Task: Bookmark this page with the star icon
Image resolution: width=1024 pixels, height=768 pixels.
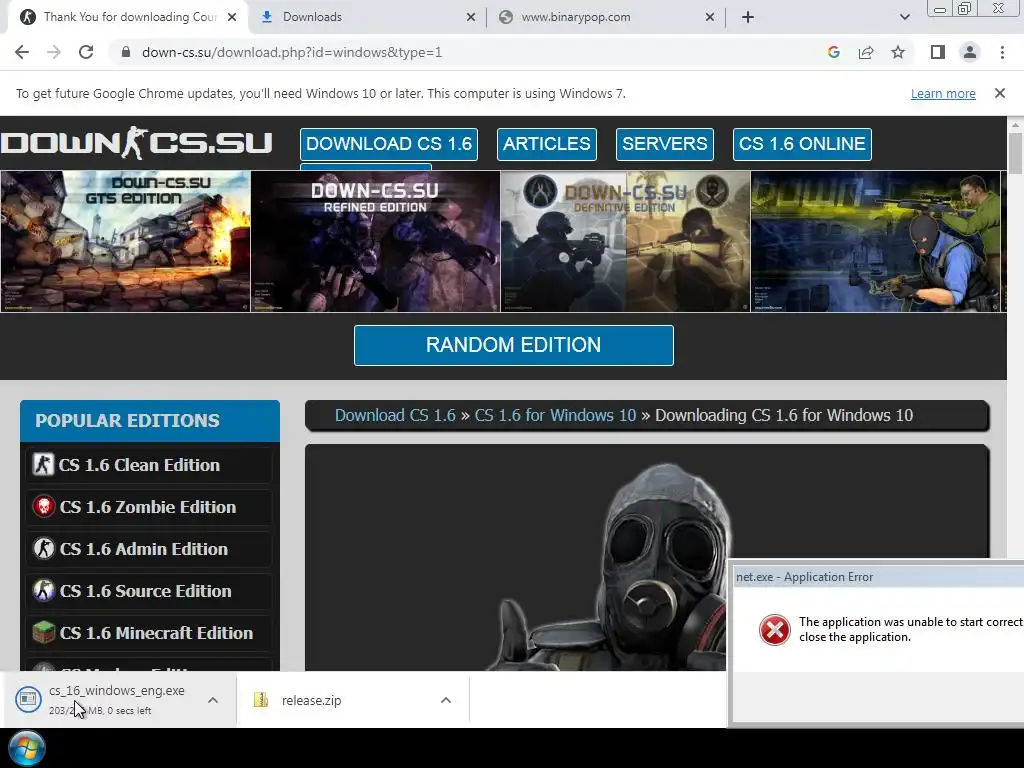Action: [898, 52]
